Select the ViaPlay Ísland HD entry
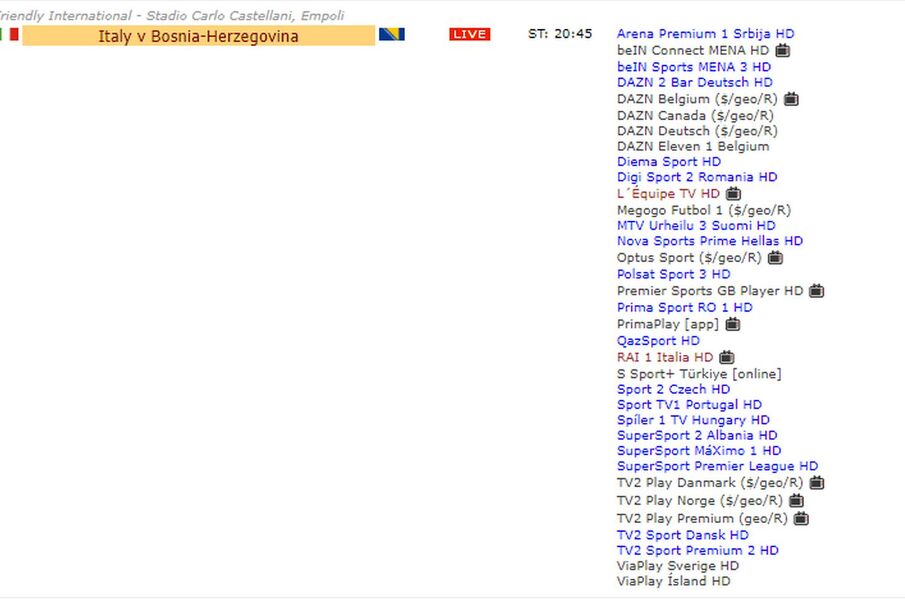This screenshot has width=905, height=603. click(x=674, y=582)
